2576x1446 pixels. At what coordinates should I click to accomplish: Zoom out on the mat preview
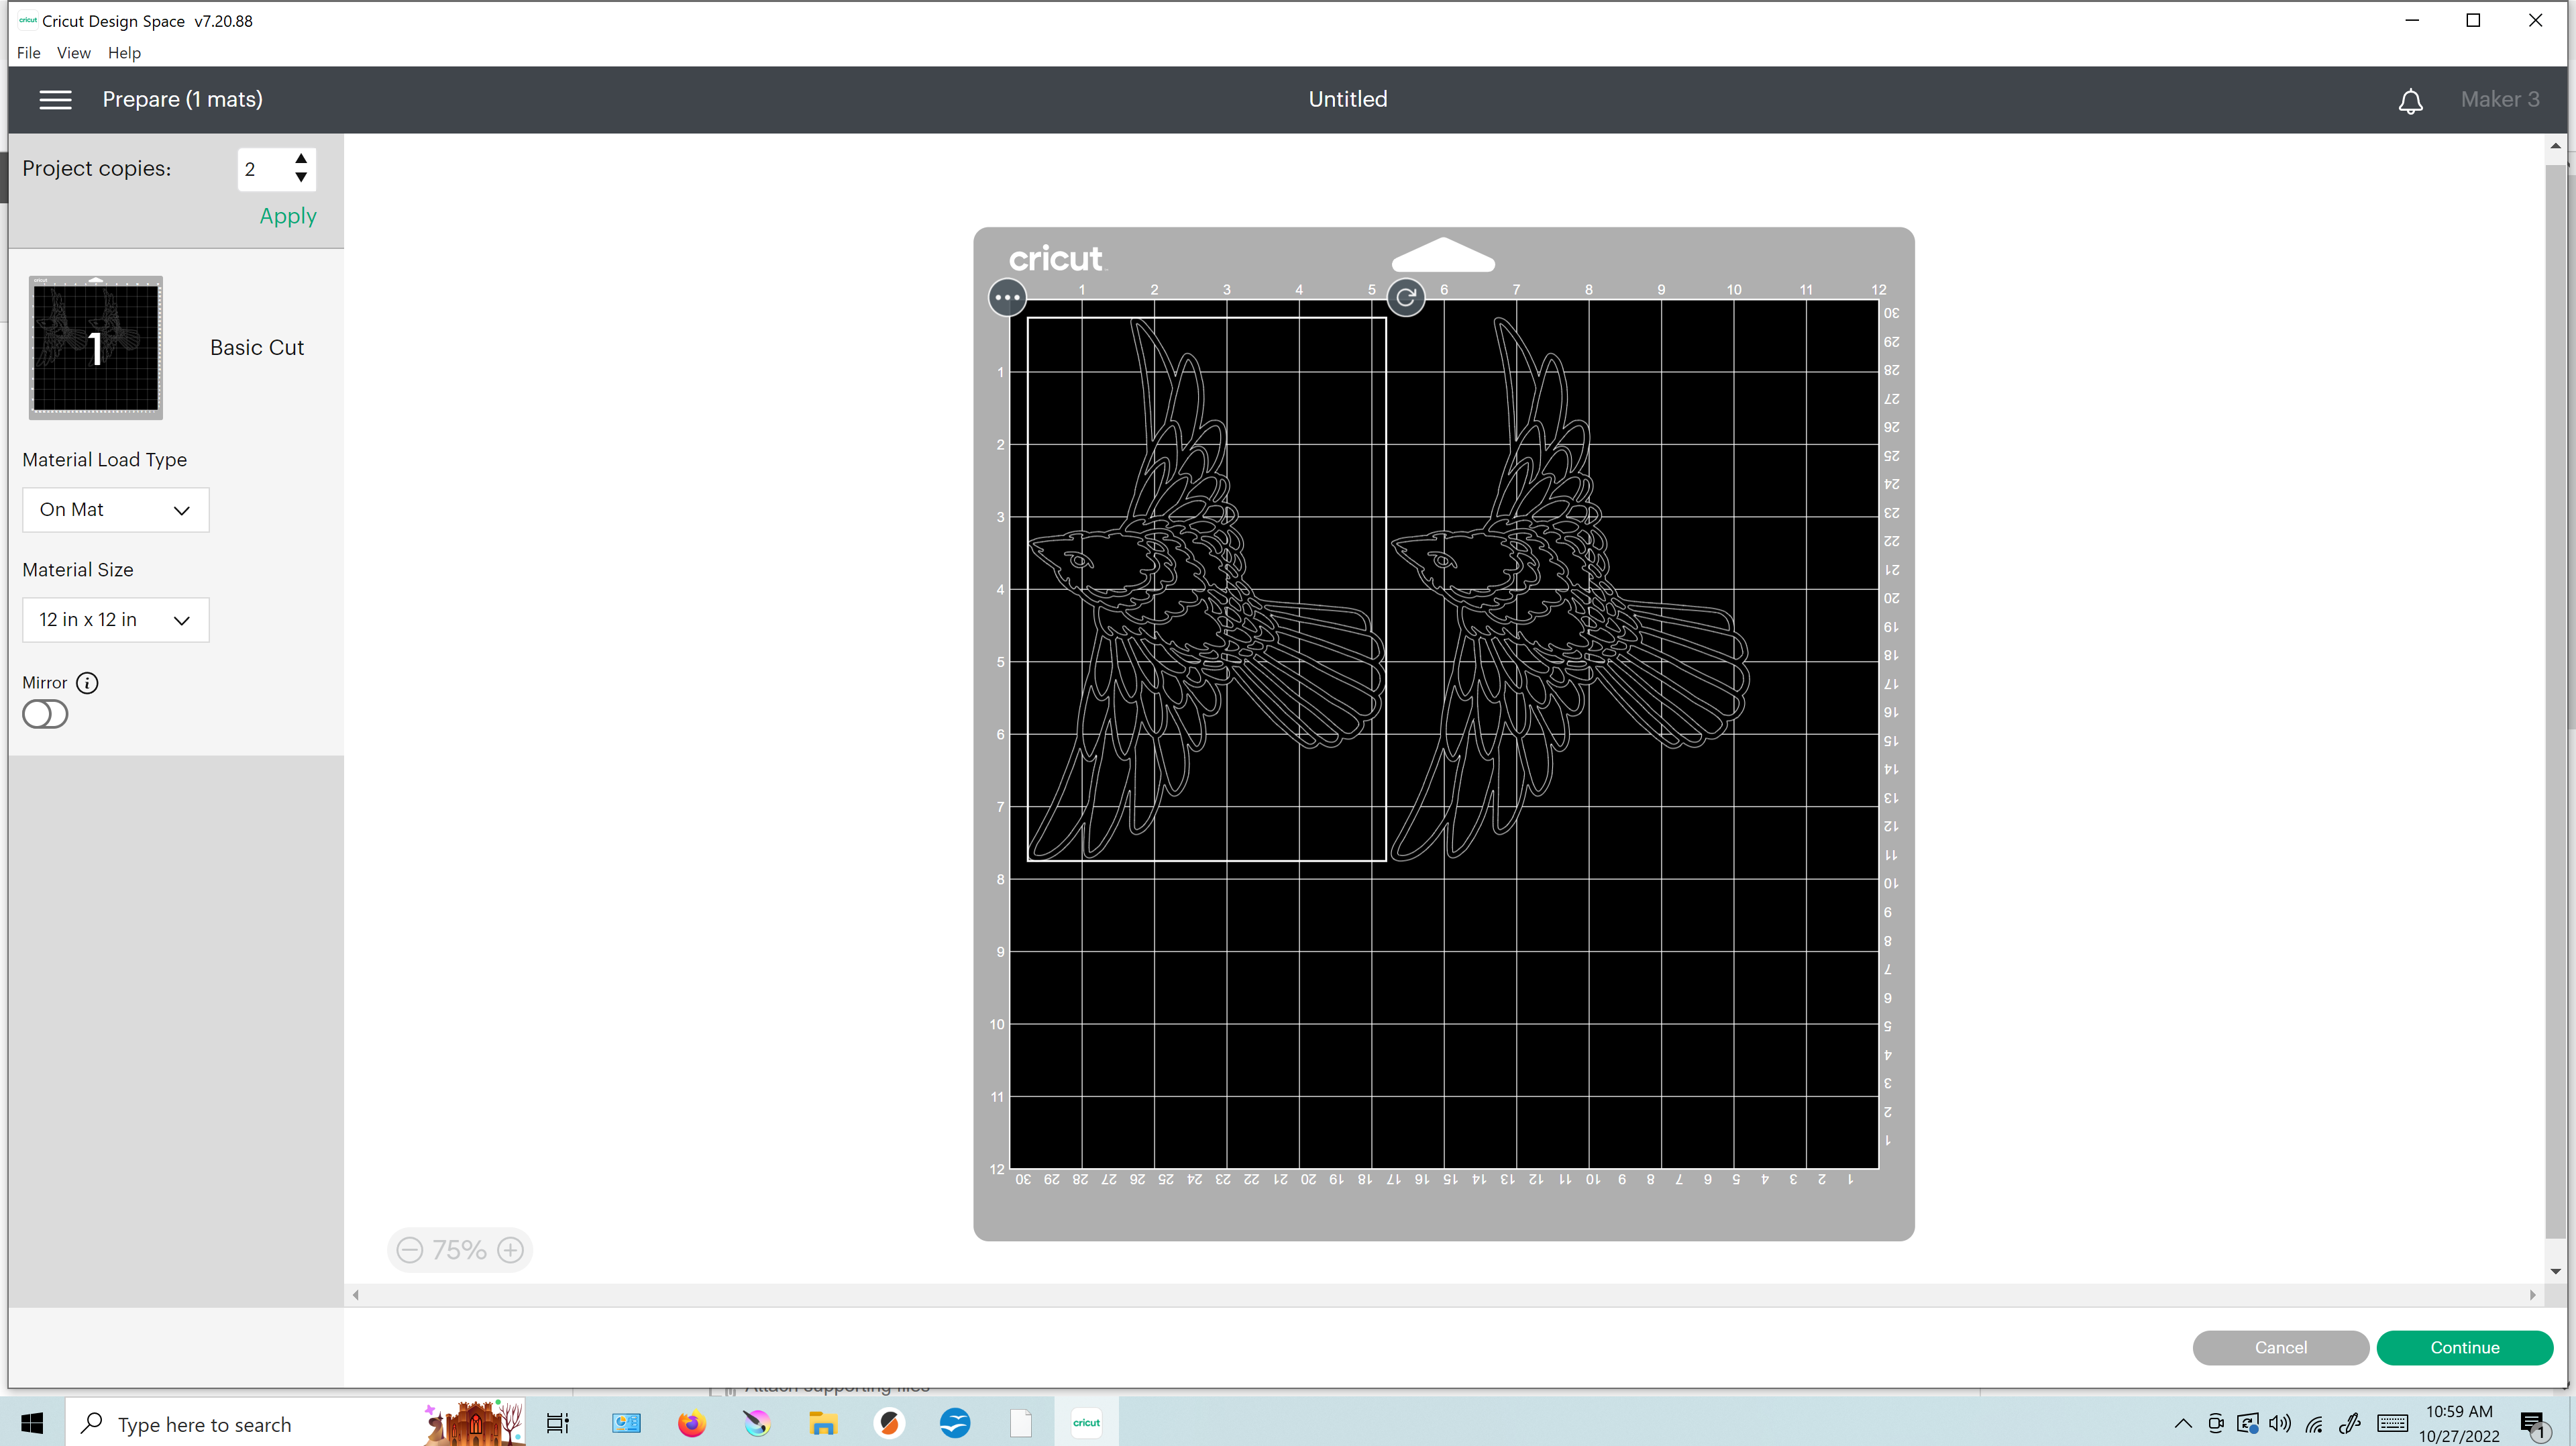[409, 1249]
